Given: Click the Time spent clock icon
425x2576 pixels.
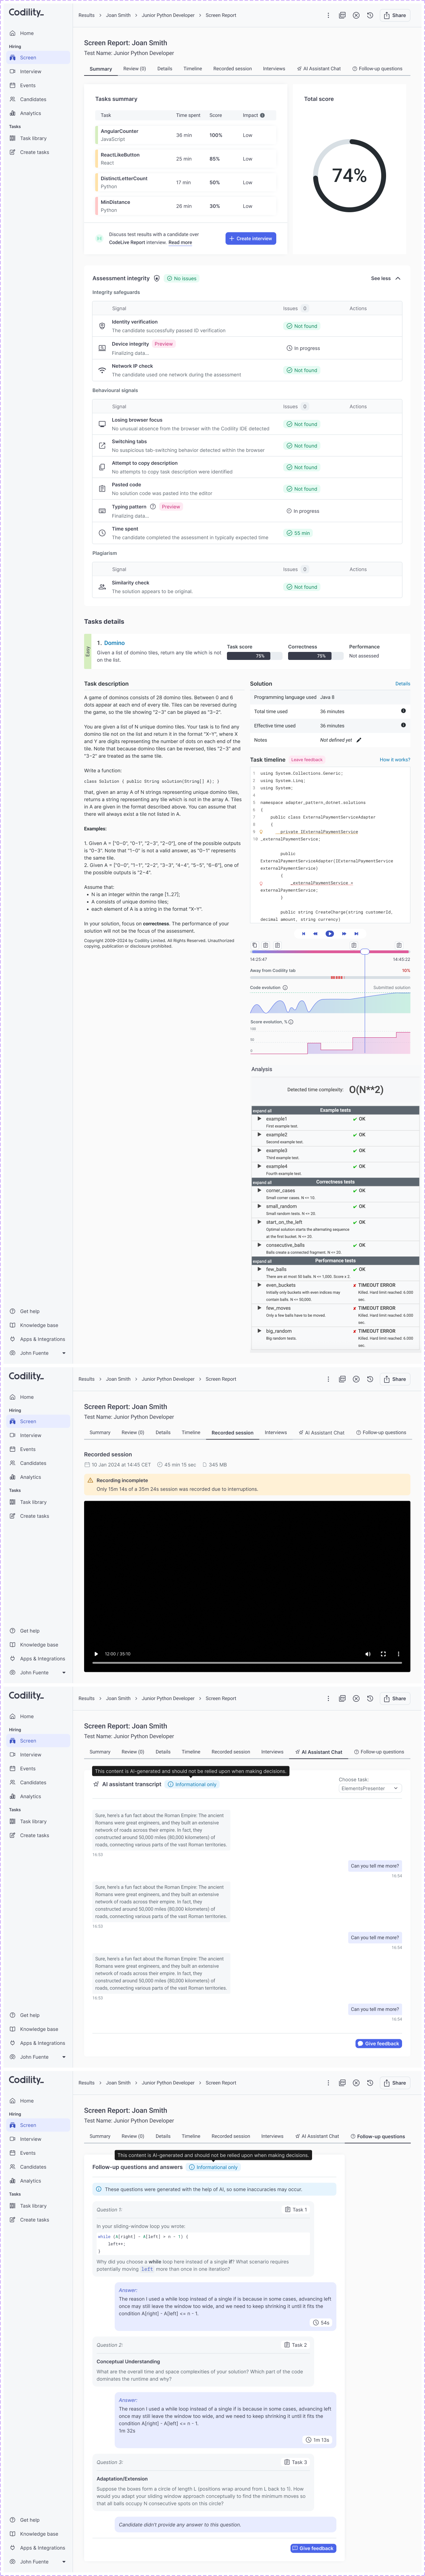Looking at the screenshot, I should (x=102, y=533).
